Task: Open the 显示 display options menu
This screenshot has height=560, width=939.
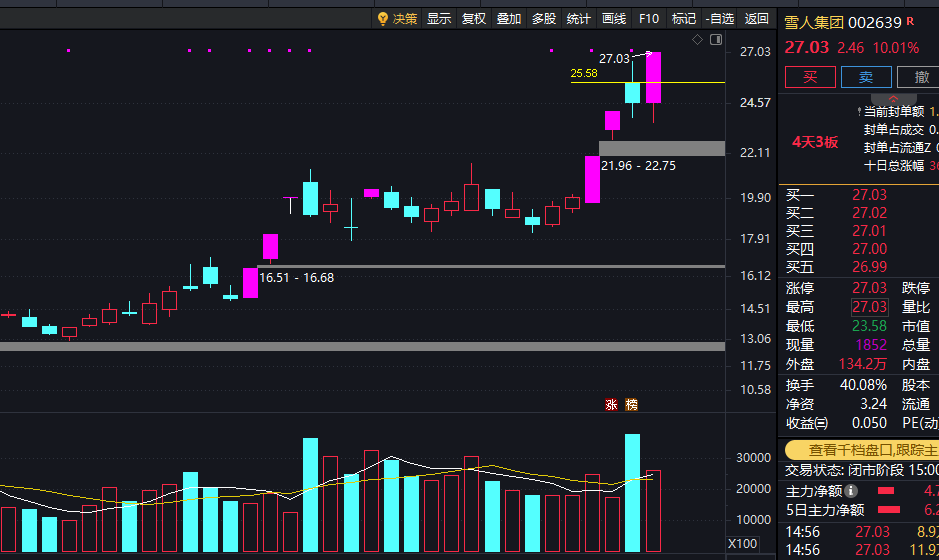Action: coord(438,19)
